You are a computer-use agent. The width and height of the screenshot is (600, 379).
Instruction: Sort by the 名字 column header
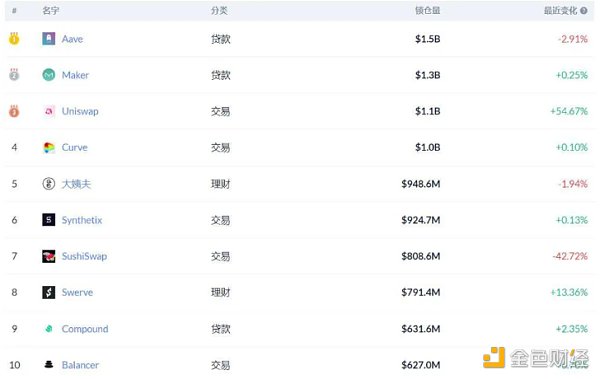tap(51, 11)
